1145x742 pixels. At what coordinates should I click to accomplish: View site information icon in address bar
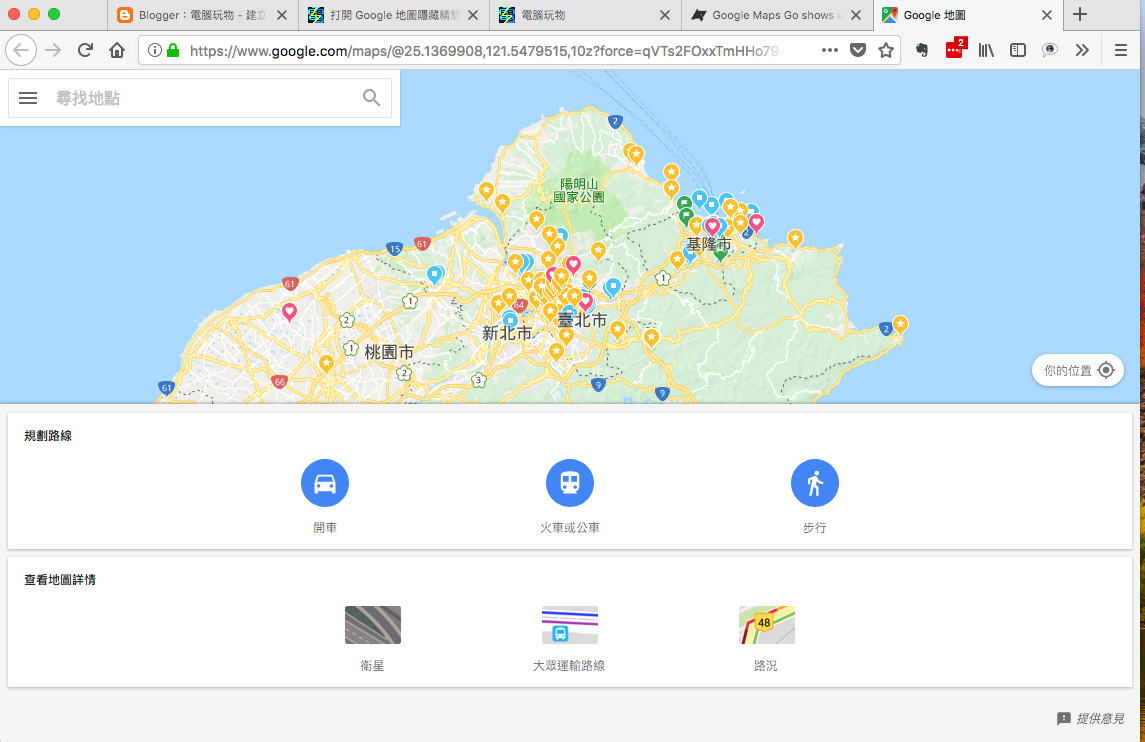[x=155, y=50]
